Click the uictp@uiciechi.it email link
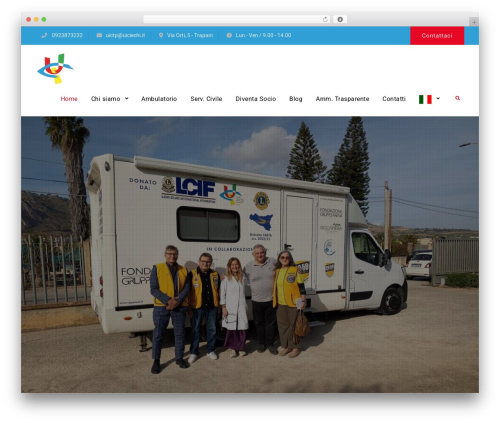Screen dimensions: 500x423 pos(125,35)
